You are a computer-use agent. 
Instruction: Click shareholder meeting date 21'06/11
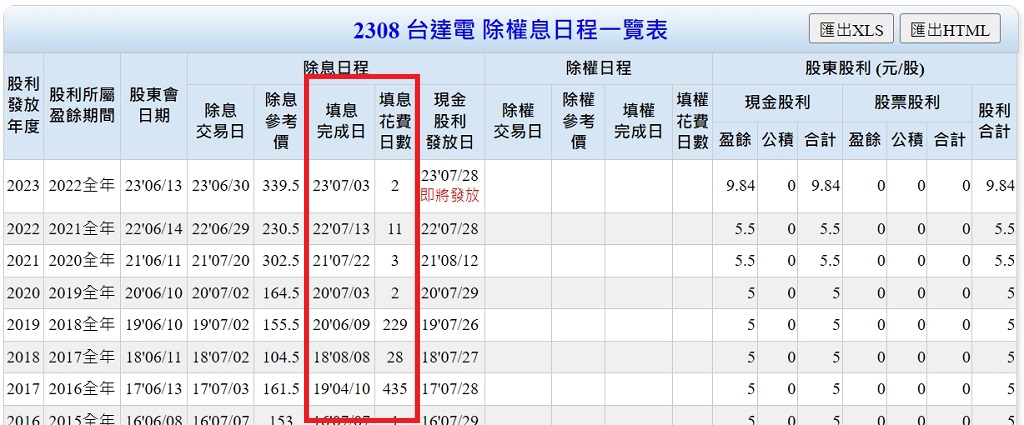click(153, 261)
